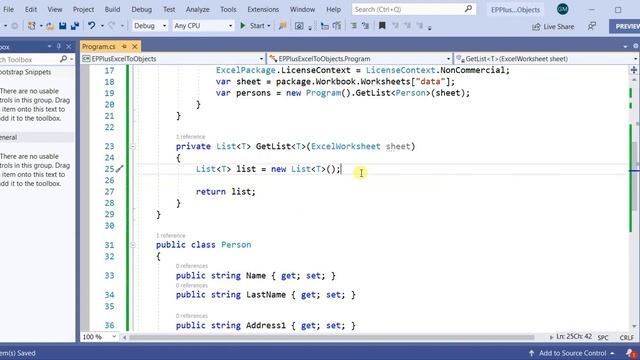
Task: Open the Extensions menu
Action: [x=263, y=9]
